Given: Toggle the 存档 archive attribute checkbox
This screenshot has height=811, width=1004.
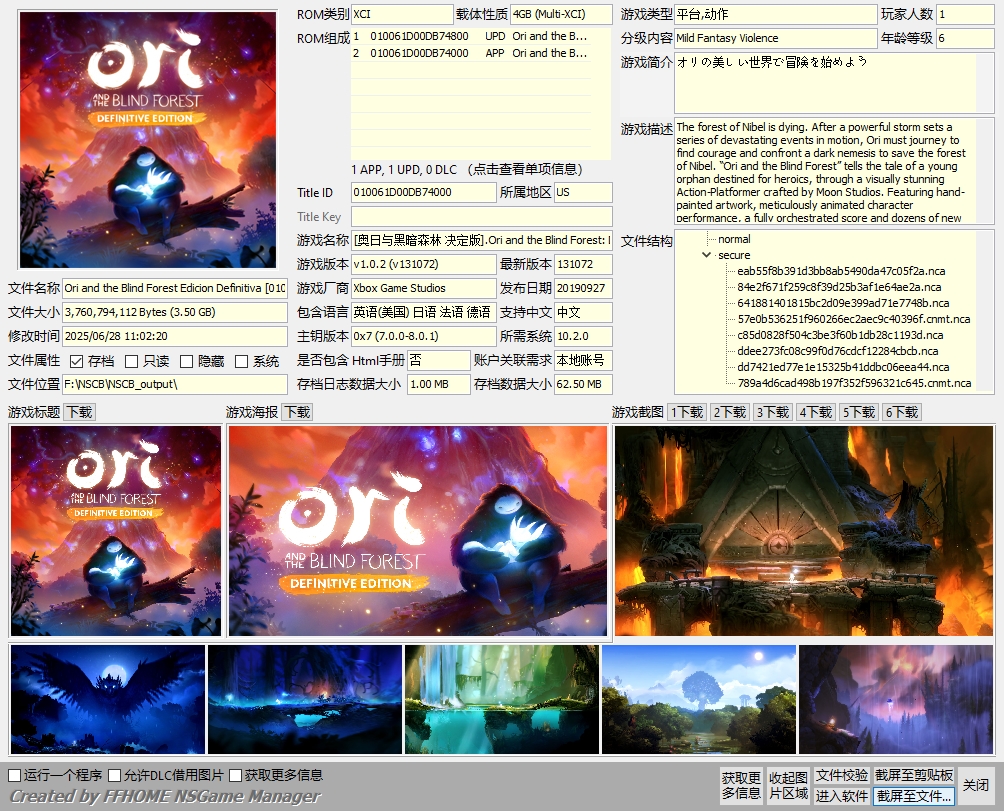Looking at the screenshot, I should [76, 362].
